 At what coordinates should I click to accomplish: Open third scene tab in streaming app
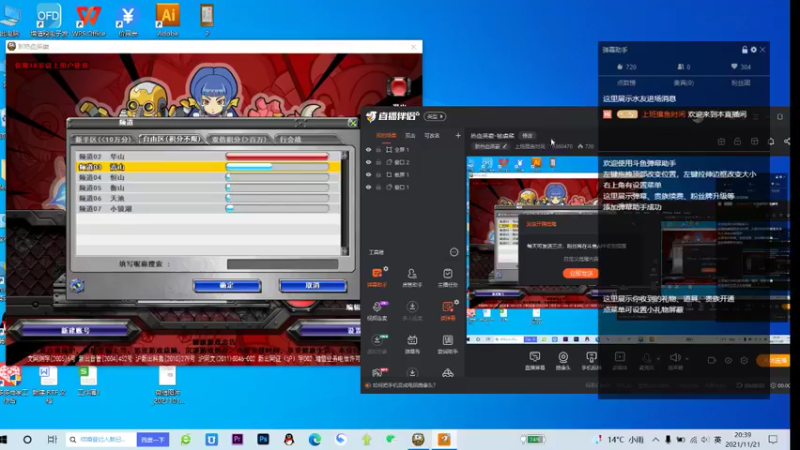click(x=432, y=136)
